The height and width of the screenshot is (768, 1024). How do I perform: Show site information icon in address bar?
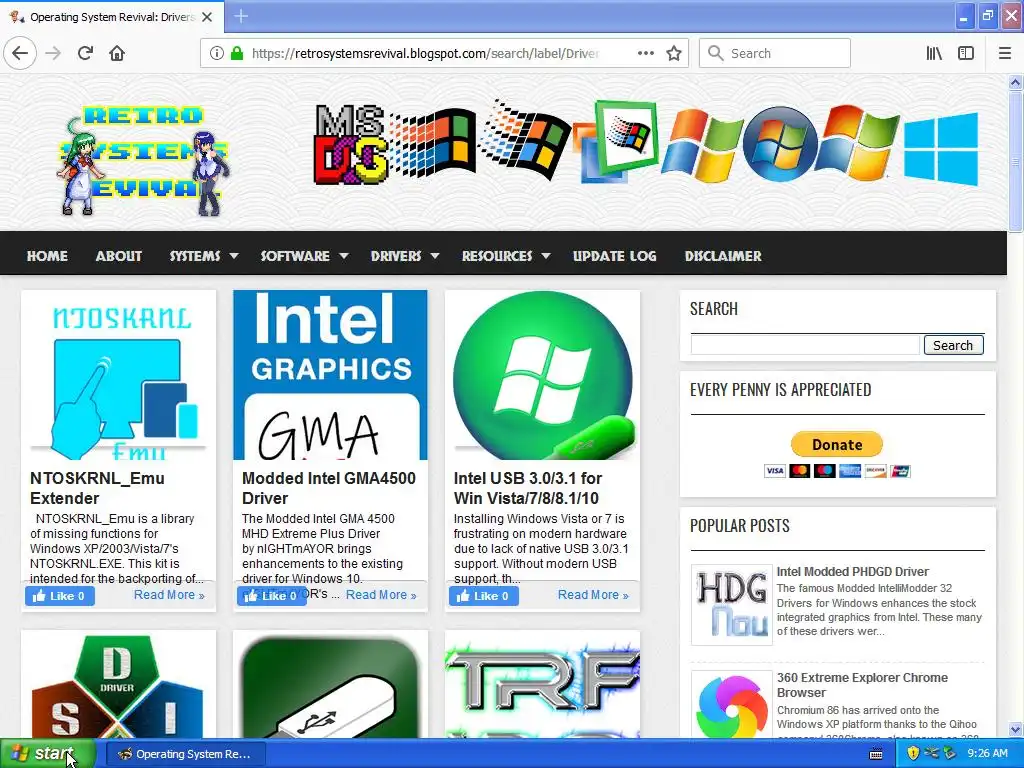click(216, 53)
